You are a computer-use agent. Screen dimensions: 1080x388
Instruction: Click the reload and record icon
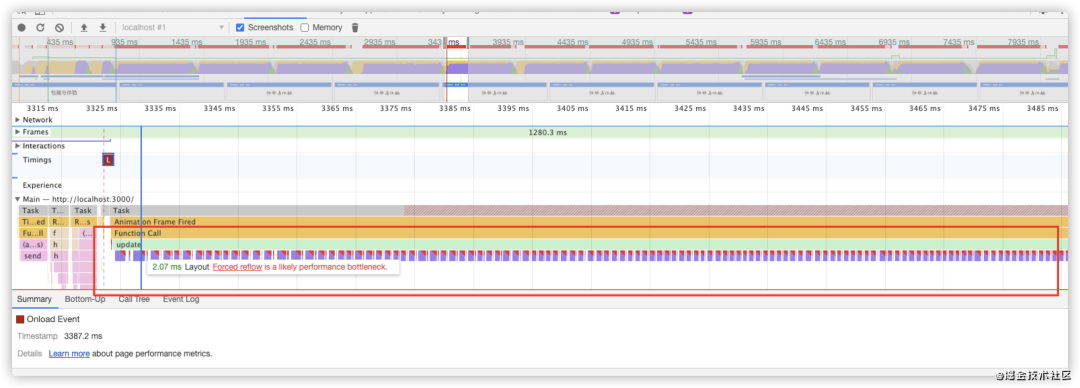(x=41, y=28)
